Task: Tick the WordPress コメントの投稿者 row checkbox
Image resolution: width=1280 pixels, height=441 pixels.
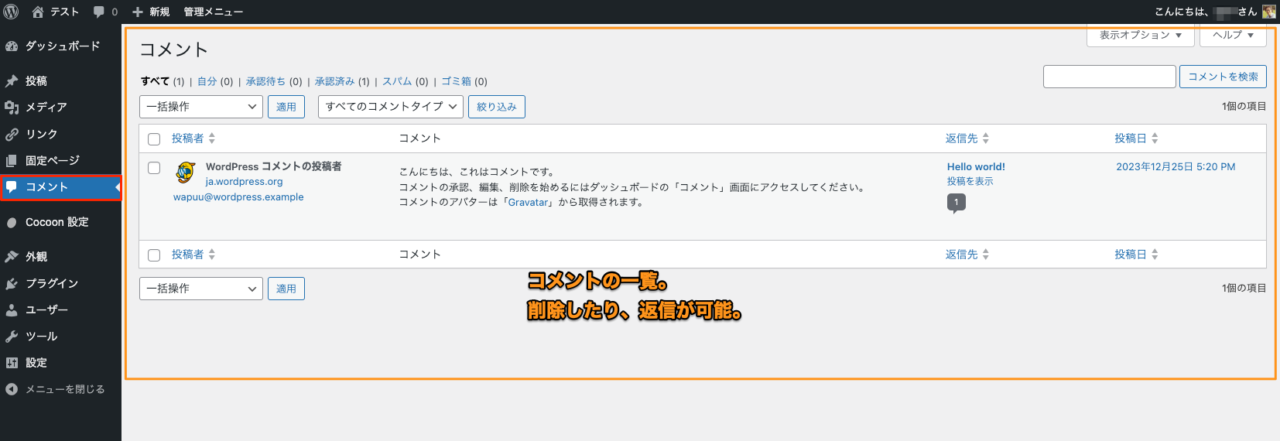Action: pyautogui.click(x=154, y=168)
